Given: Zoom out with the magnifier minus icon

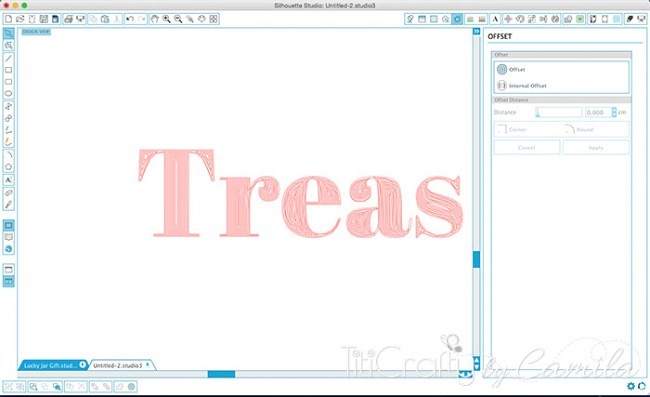Looking at the screenshot, I should [178, 19].
